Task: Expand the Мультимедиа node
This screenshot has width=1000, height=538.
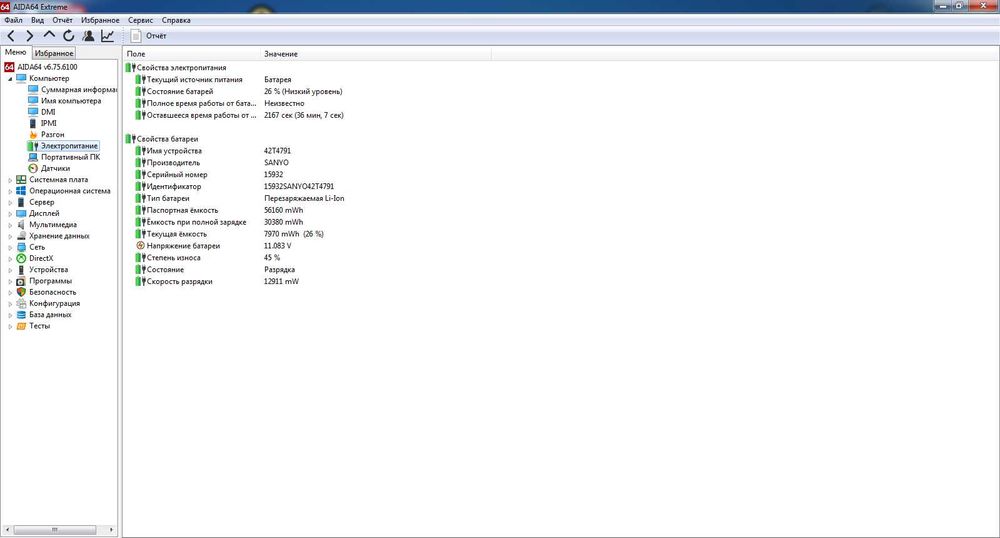Action: pos(10,225)
